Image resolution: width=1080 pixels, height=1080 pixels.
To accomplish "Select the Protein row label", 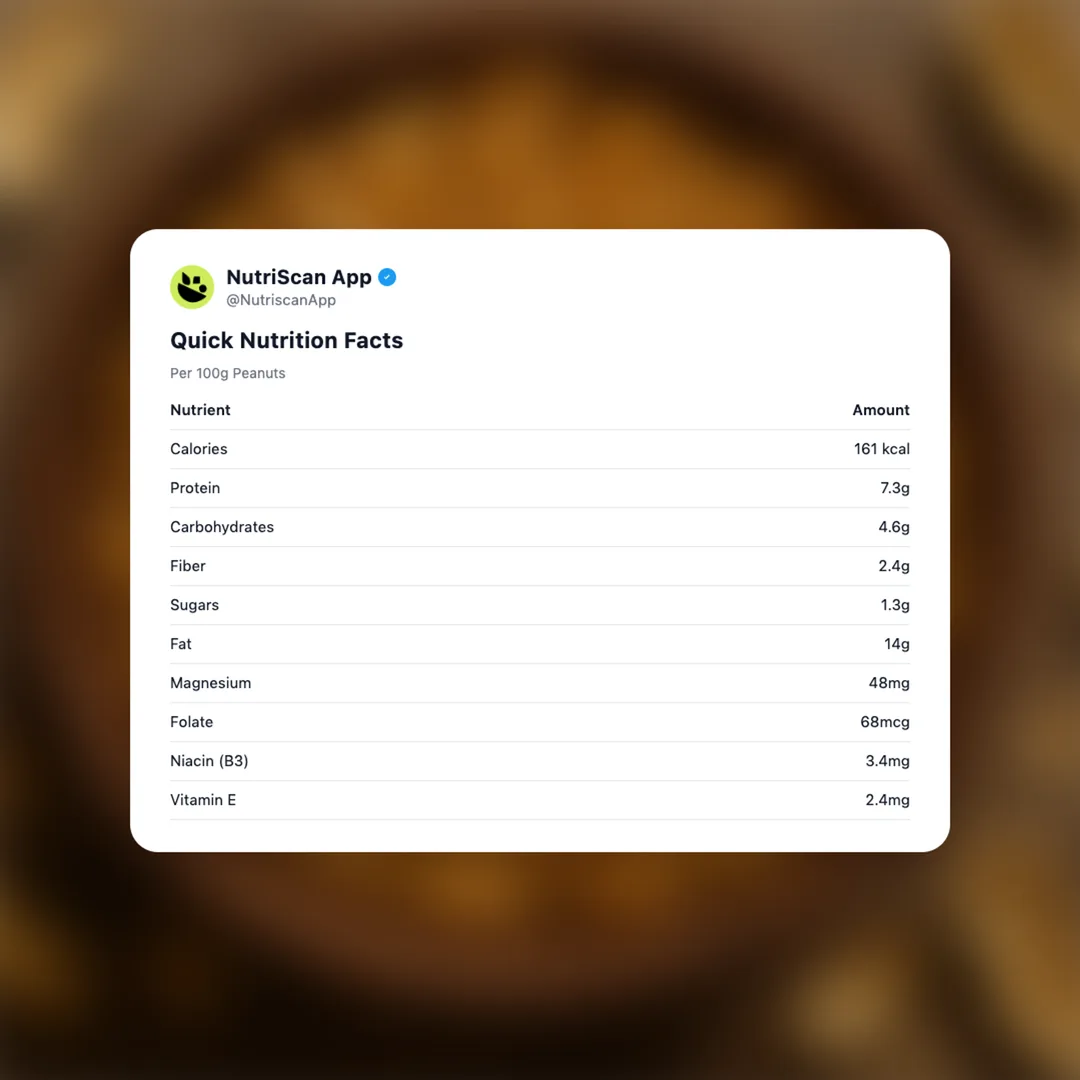I will (x=195, y=488).
